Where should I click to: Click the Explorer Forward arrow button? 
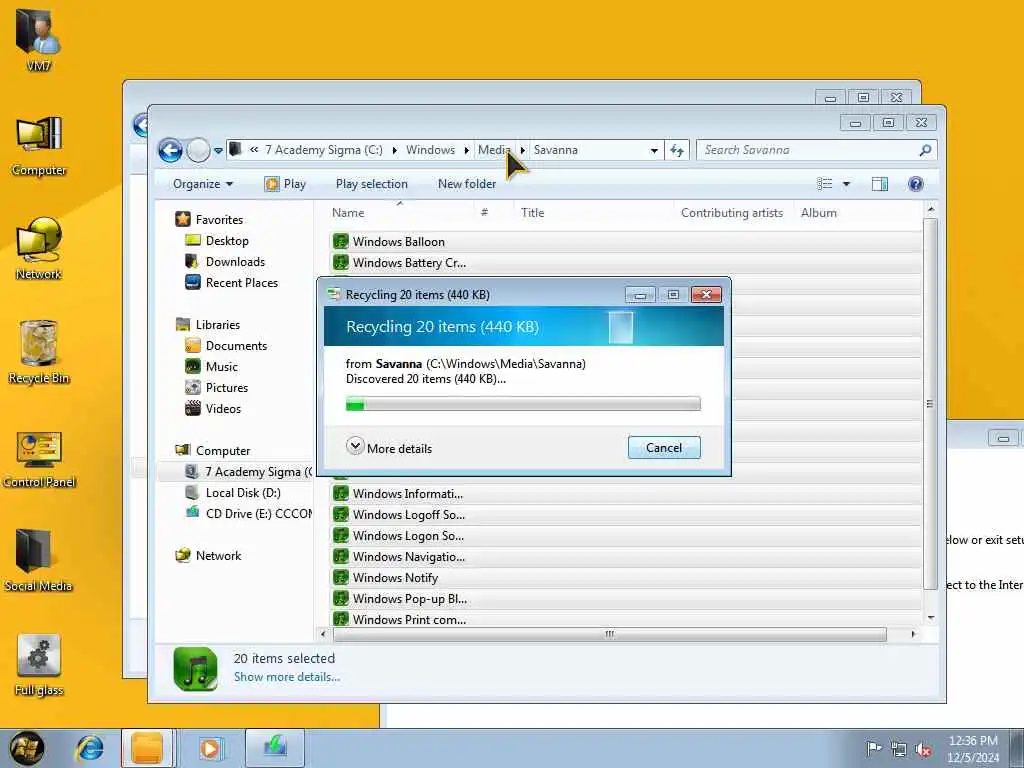pos(198,150)
